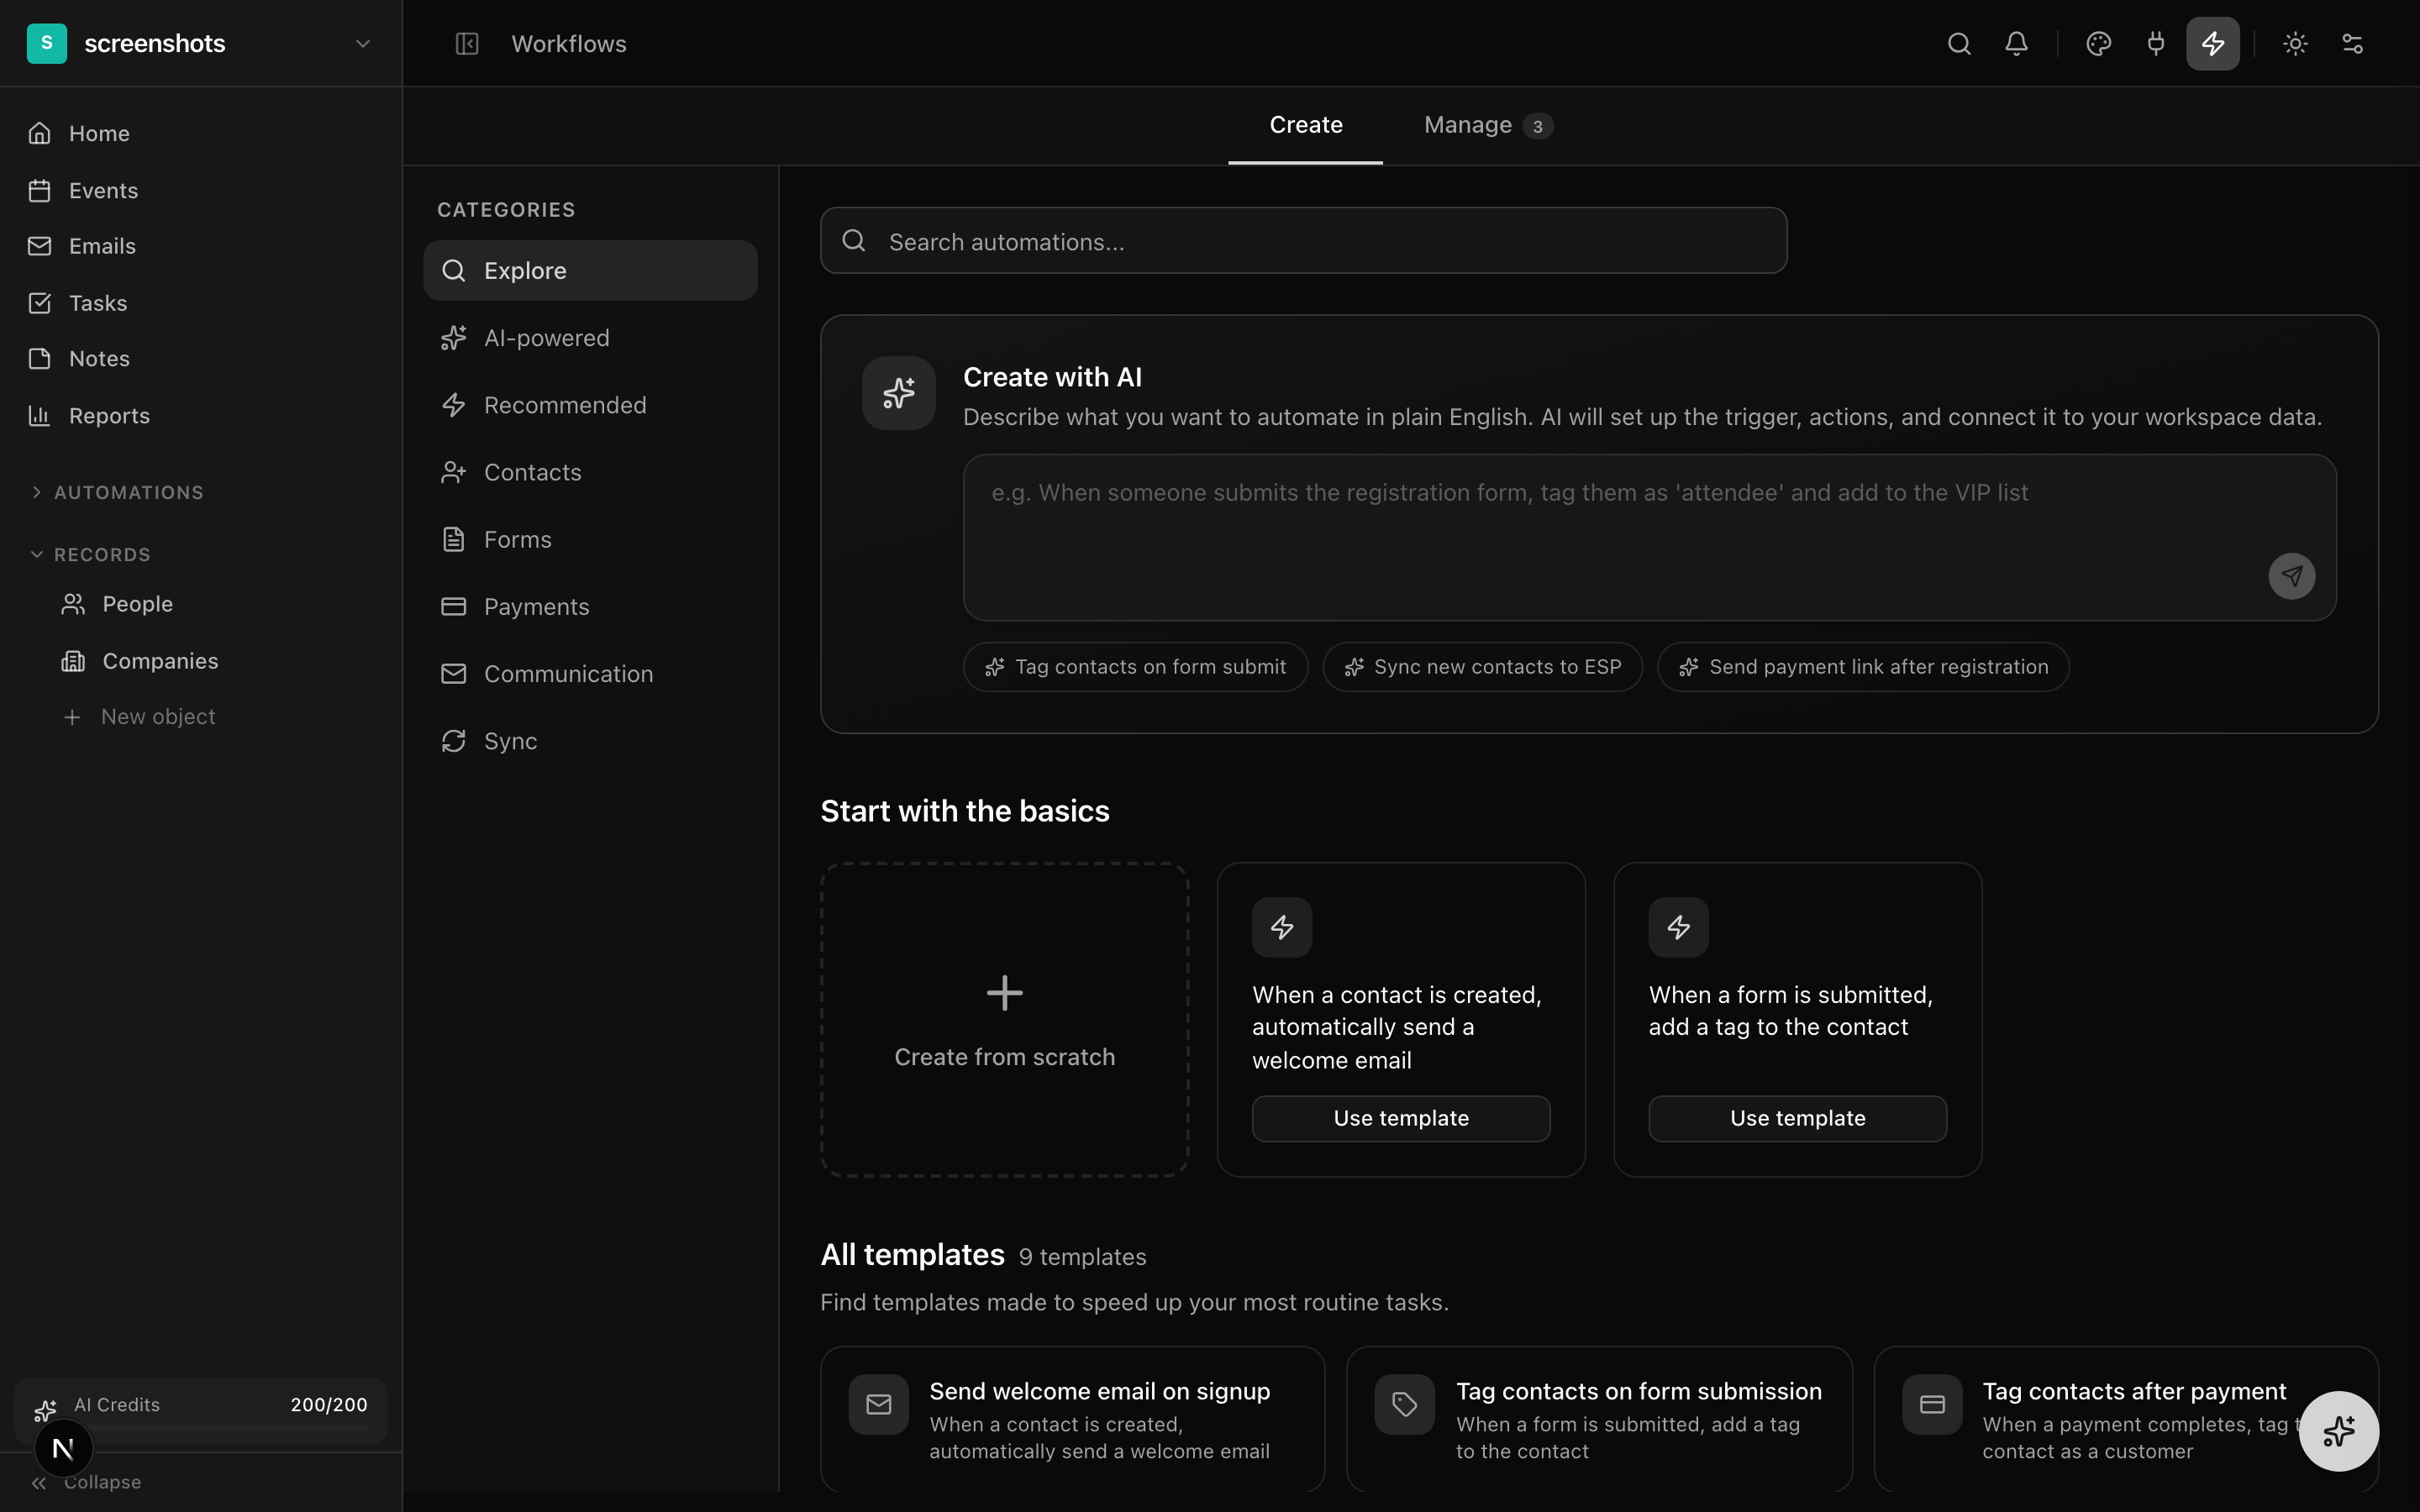Select the AI-powered category
This screenshot has height=1512, width=2420.
point(546,338)
